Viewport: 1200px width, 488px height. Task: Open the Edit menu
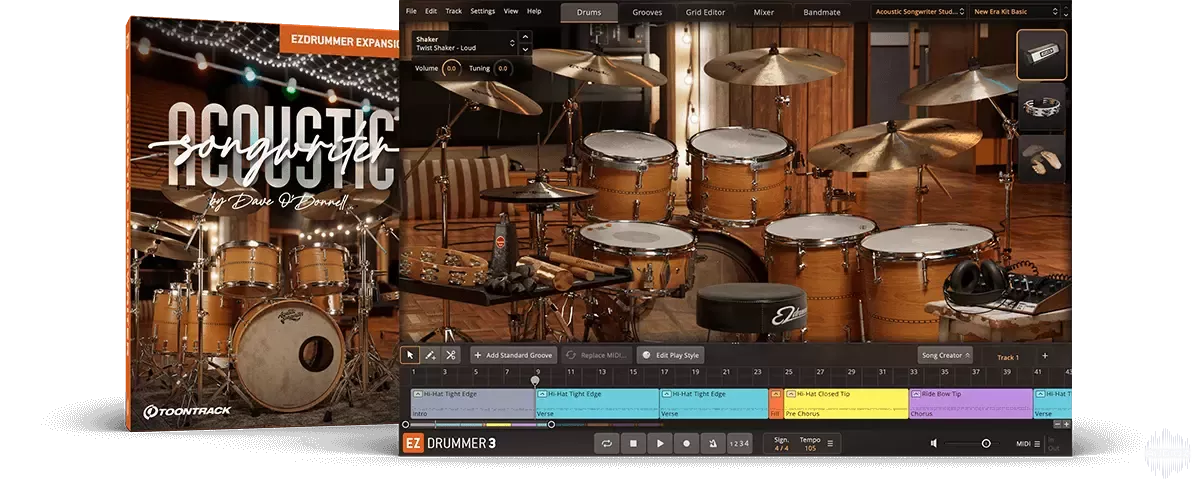click(x=431, y=11)
